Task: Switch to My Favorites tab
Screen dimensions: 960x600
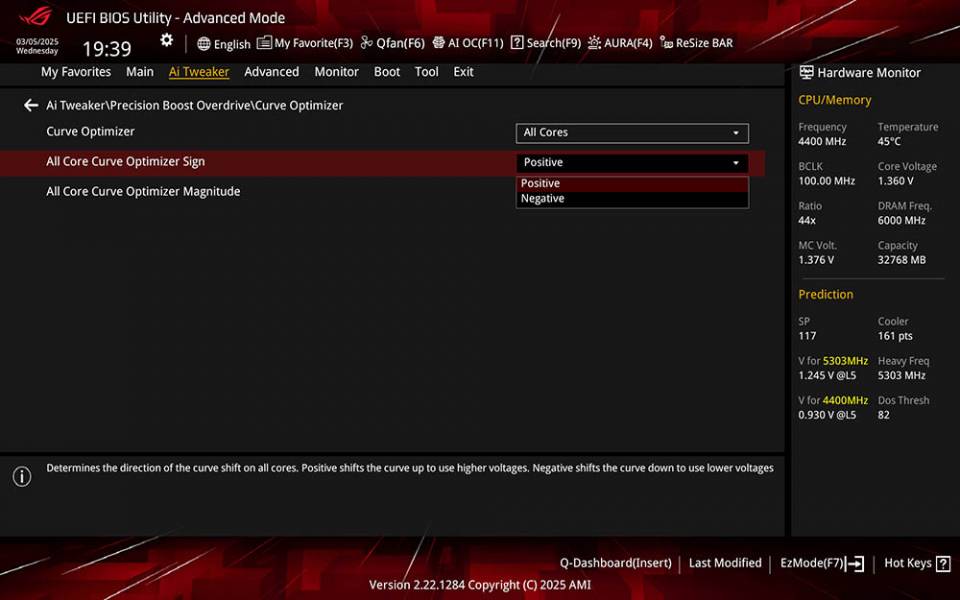Action: point(76,72)
